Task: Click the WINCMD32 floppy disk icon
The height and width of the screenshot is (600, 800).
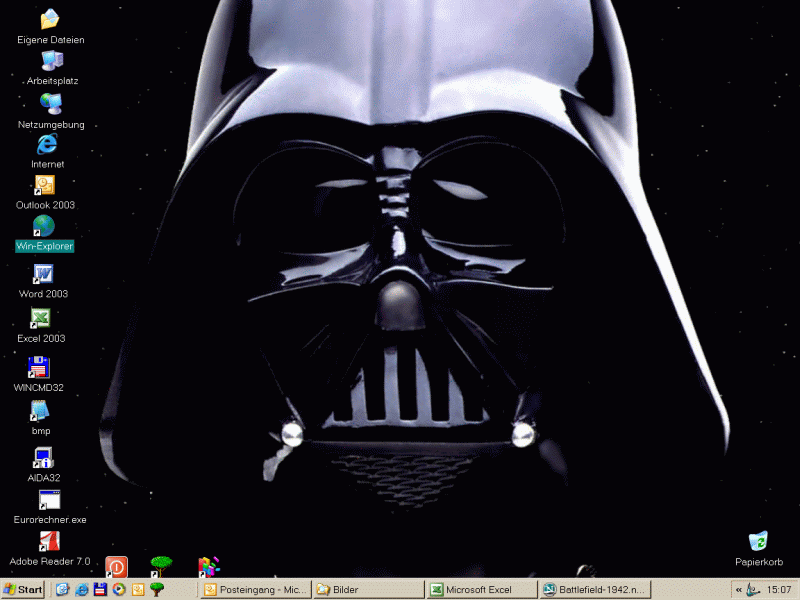Action: (39, 367)
